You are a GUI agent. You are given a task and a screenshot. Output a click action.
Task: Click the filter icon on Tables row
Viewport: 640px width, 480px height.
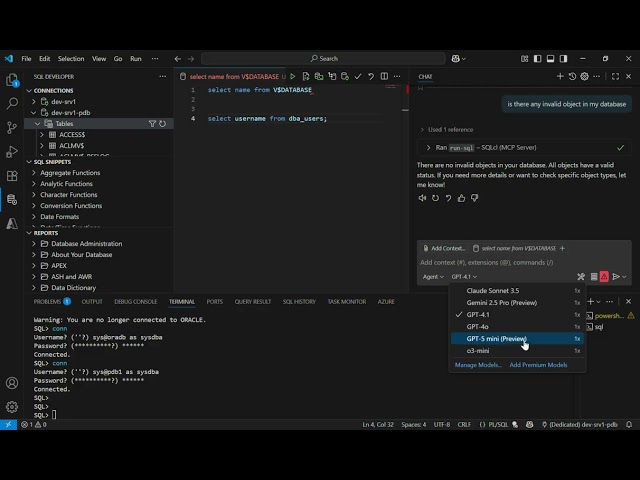(152, 123)
